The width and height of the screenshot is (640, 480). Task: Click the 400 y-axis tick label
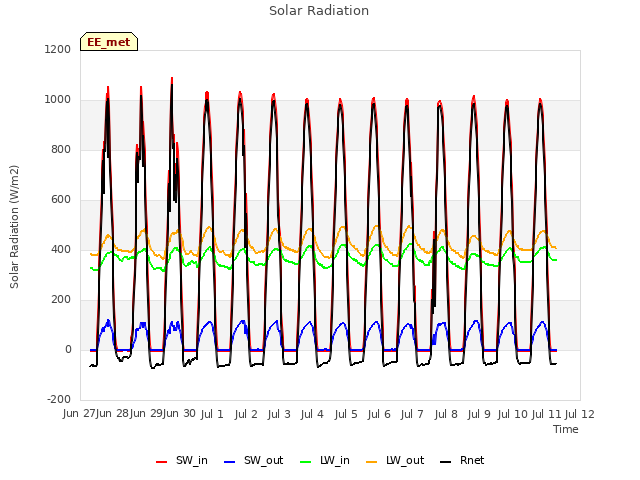pos(61,249)
